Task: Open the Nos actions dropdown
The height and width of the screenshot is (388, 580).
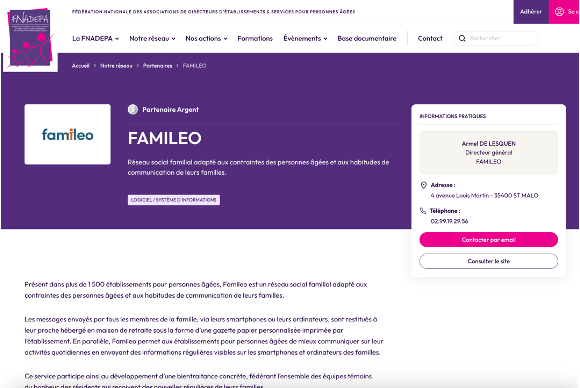Action: tap(206, 38)
